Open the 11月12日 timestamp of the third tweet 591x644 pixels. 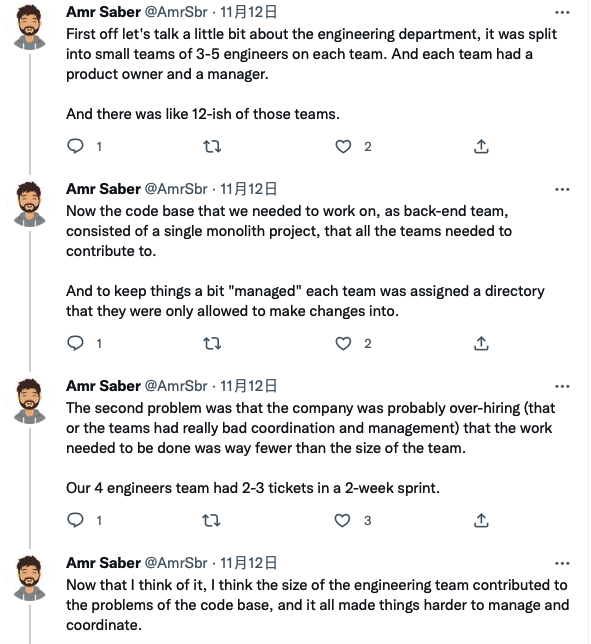tap(248, 386)
